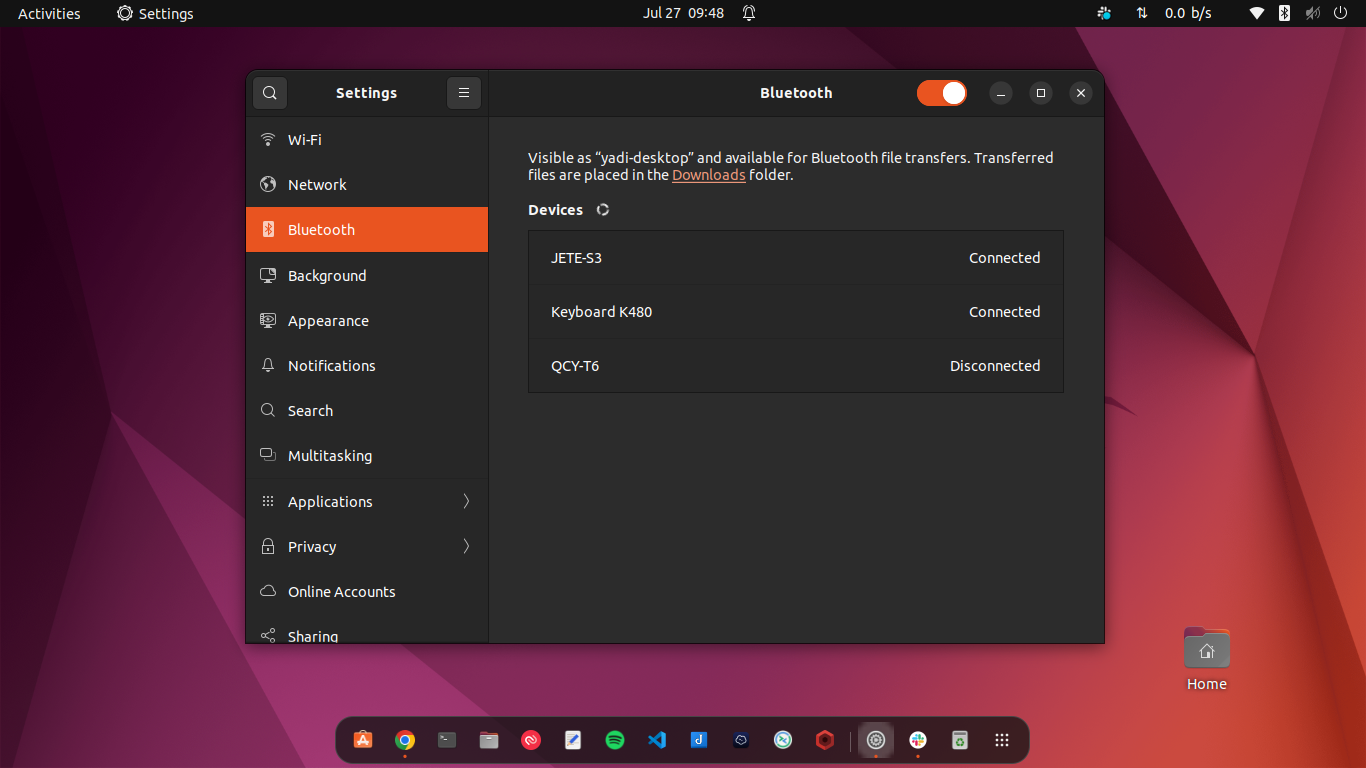Open Terminal from the dock

tap(447, 740)
